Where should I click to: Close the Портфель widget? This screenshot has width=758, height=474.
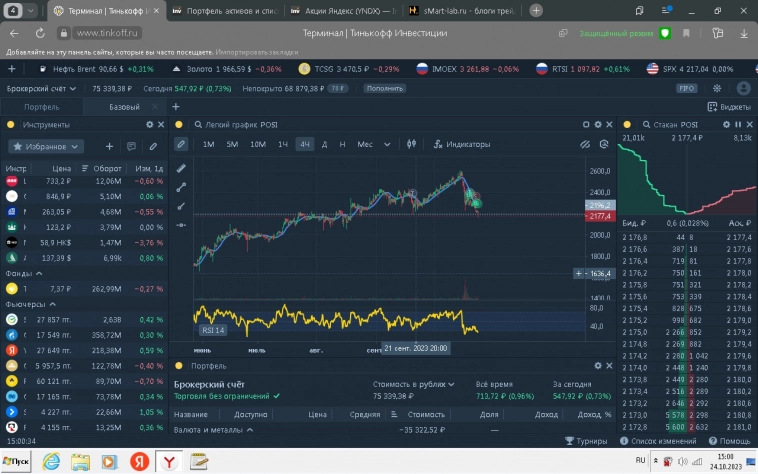[610, 366]
